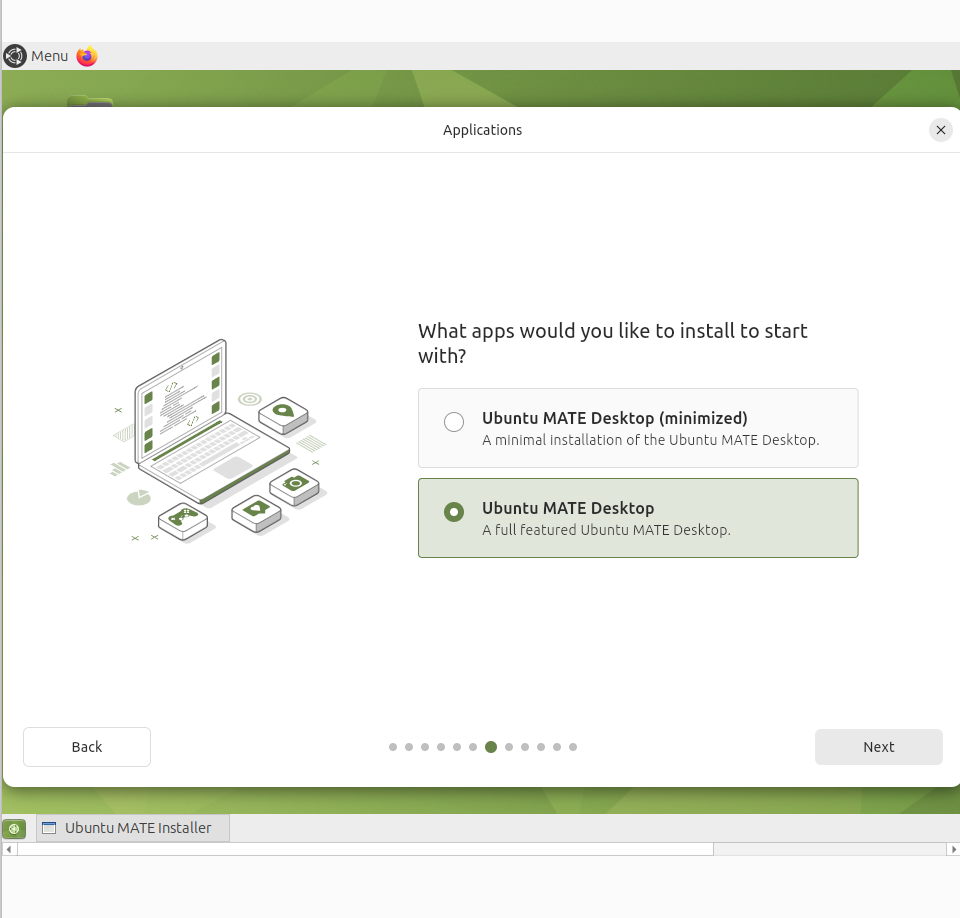960x918 pixels.
Task: Go back with the Back button
Action: click(87, 747)
